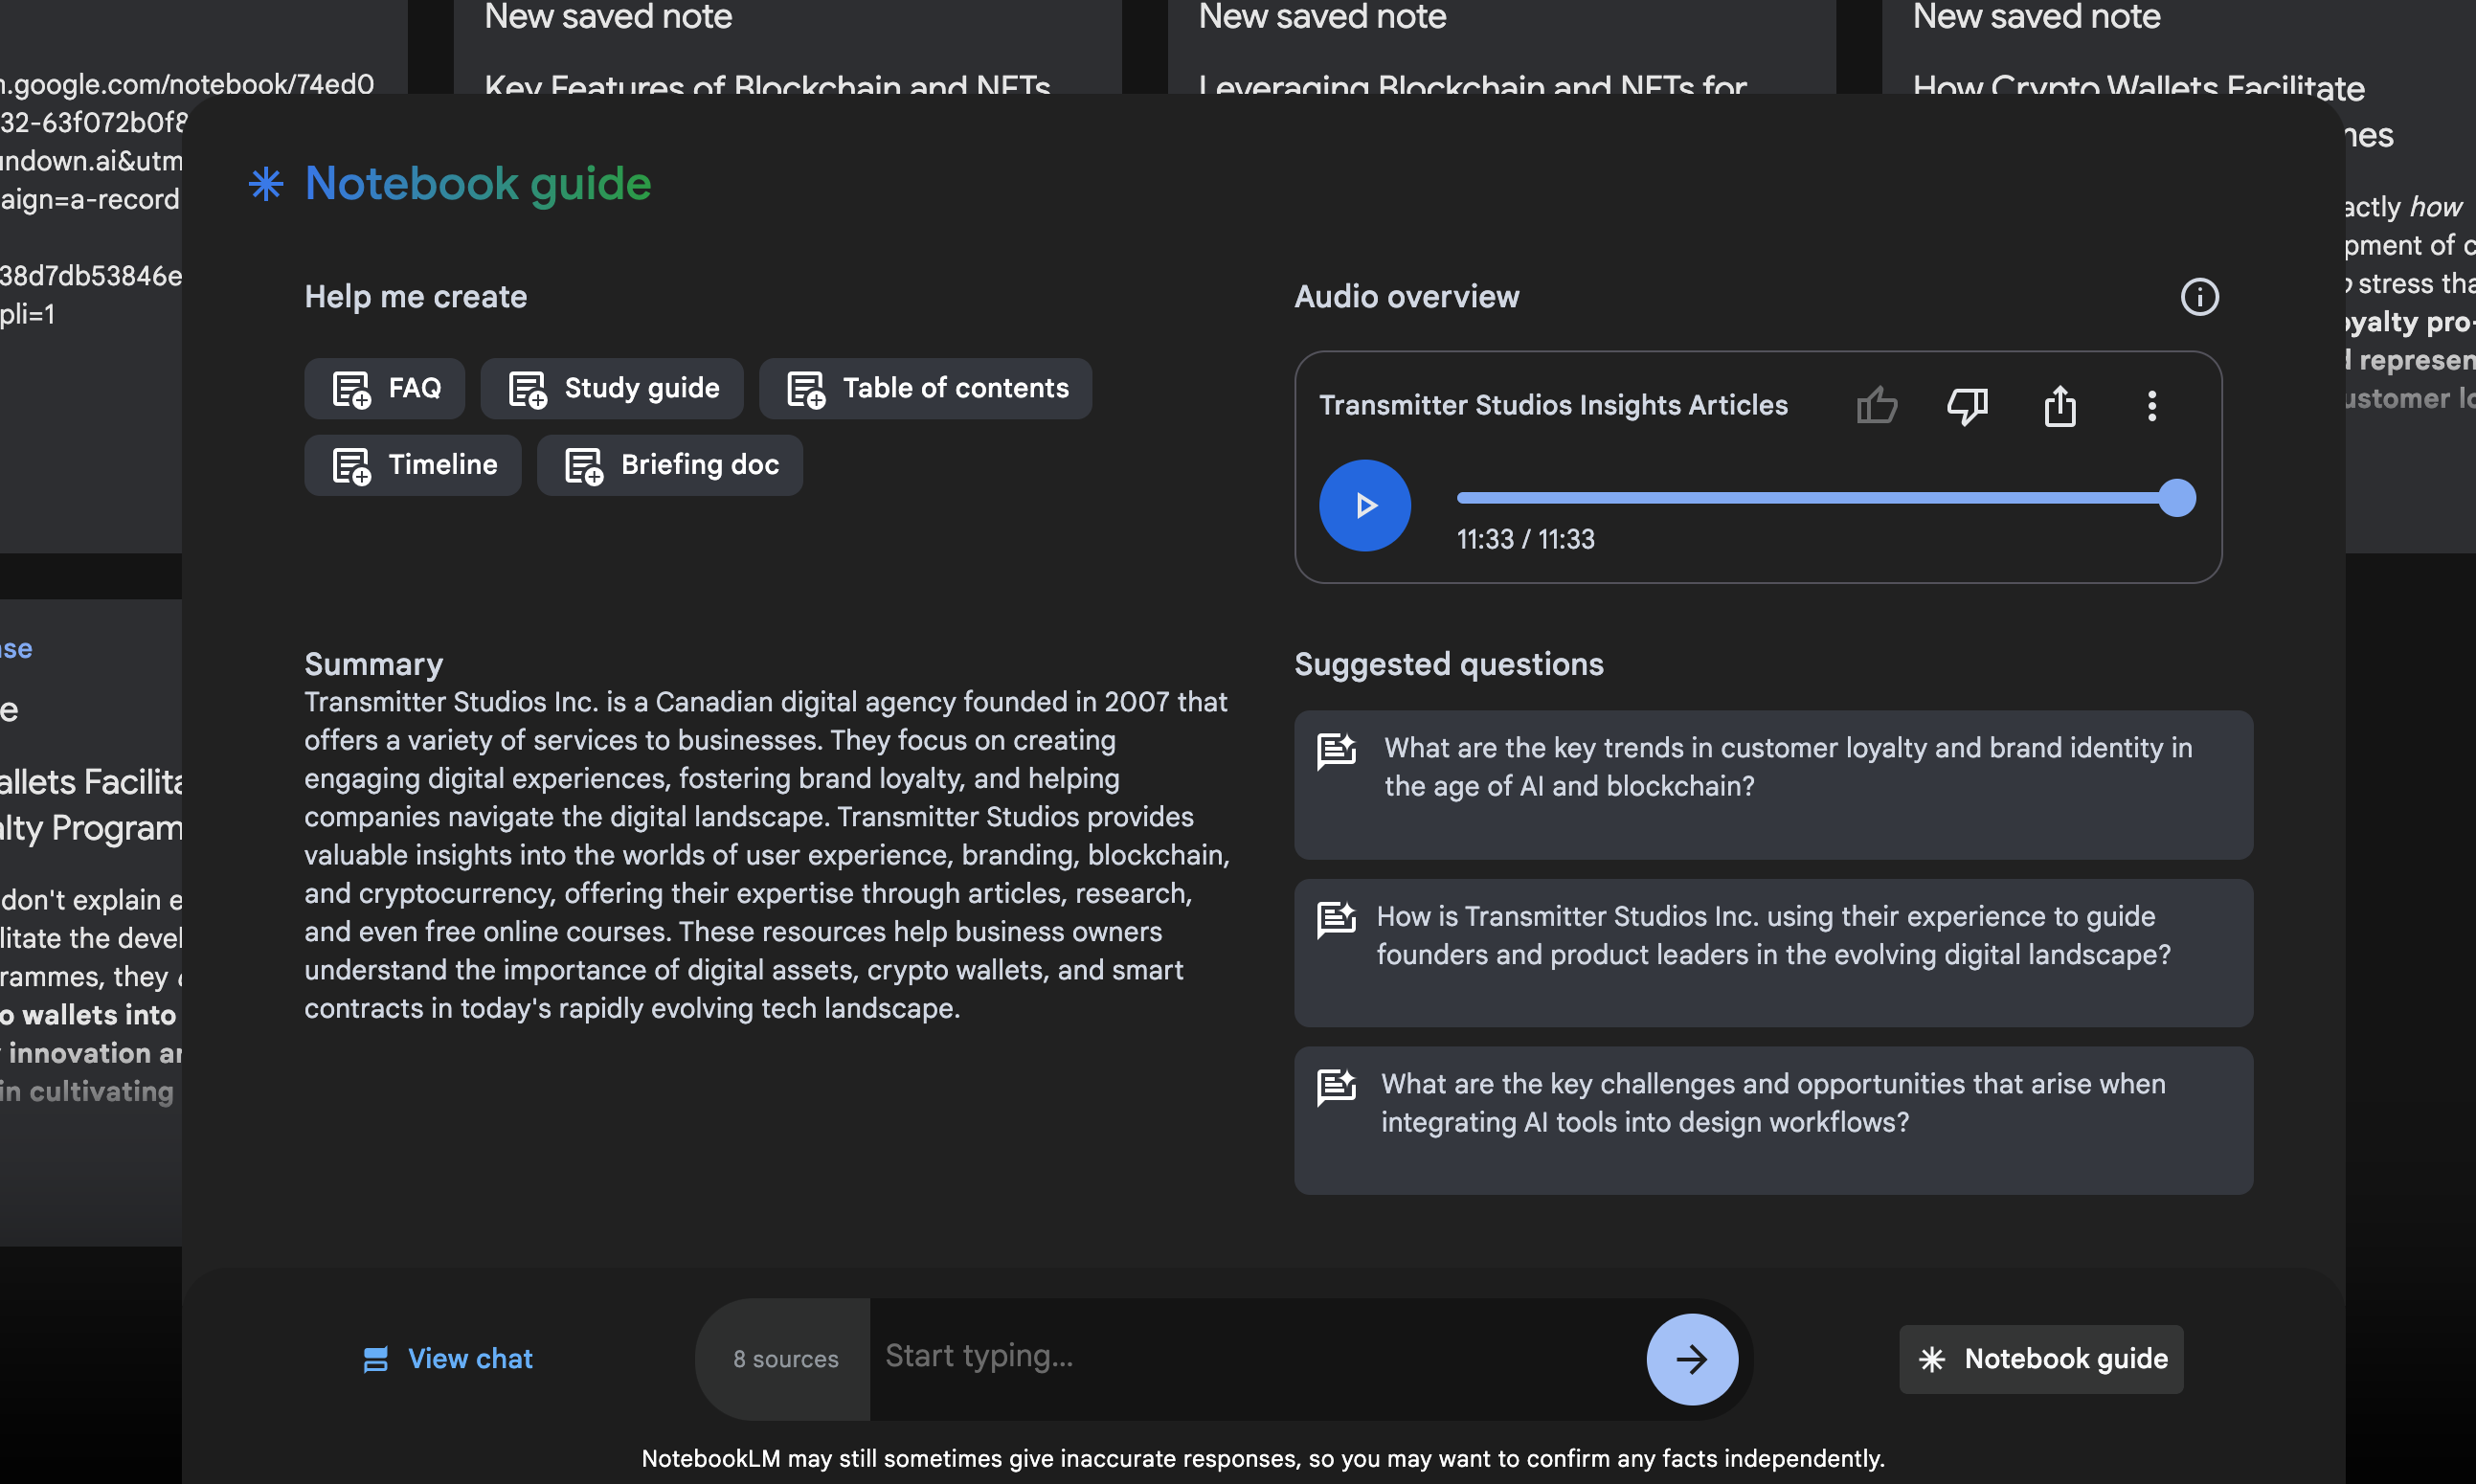The height and width of the screenshot is (1484, 2476).
Task: Click the thumbs up icon on audio
Action: pyautogui.click(x=1876, y=403)
